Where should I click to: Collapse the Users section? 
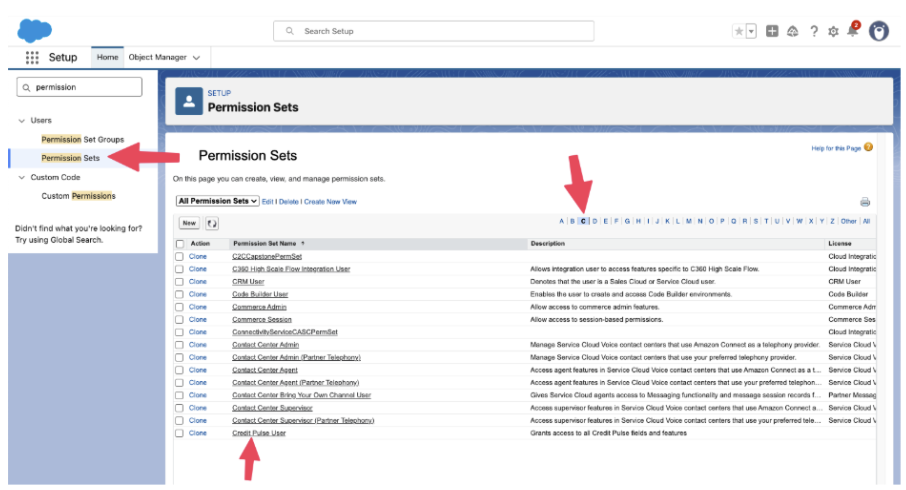point(22,121)
